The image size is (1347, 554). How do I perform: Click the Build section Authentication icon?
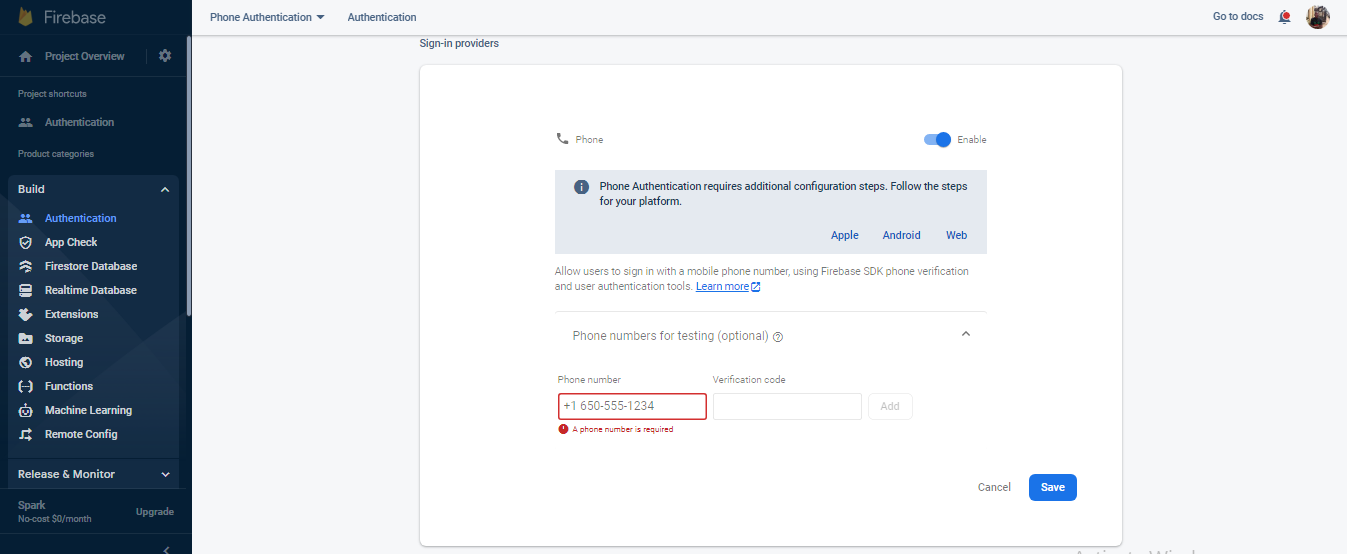[26, 218]
